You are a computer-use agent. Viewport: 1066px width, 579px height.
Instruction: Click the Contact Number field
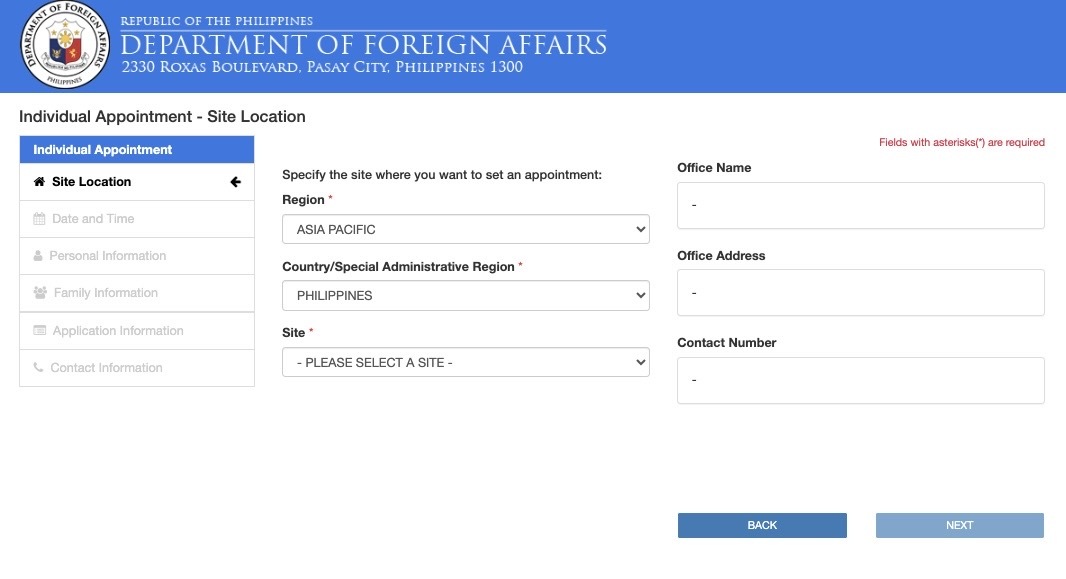[x=860, y=380]
